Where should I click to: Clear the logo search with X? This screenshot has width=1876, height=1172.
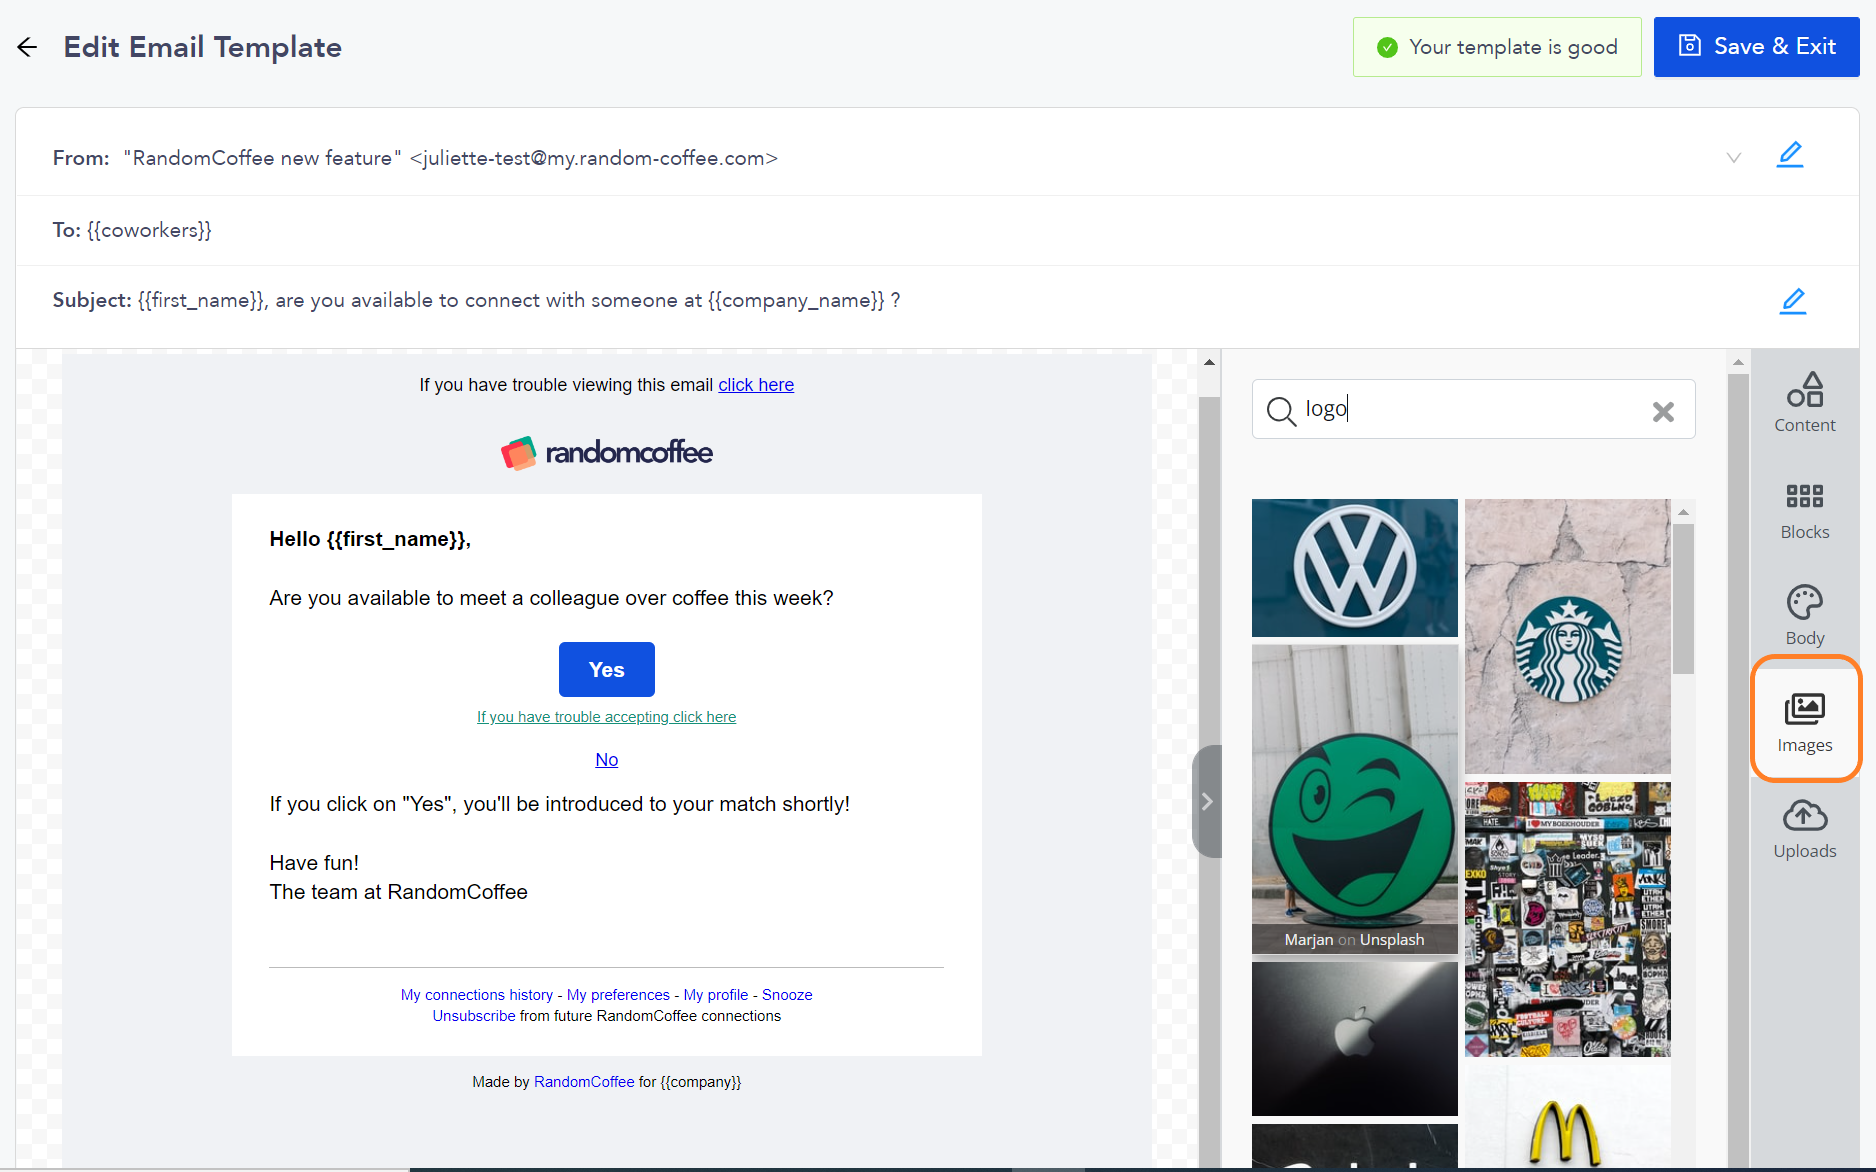tap(1663, 411)
